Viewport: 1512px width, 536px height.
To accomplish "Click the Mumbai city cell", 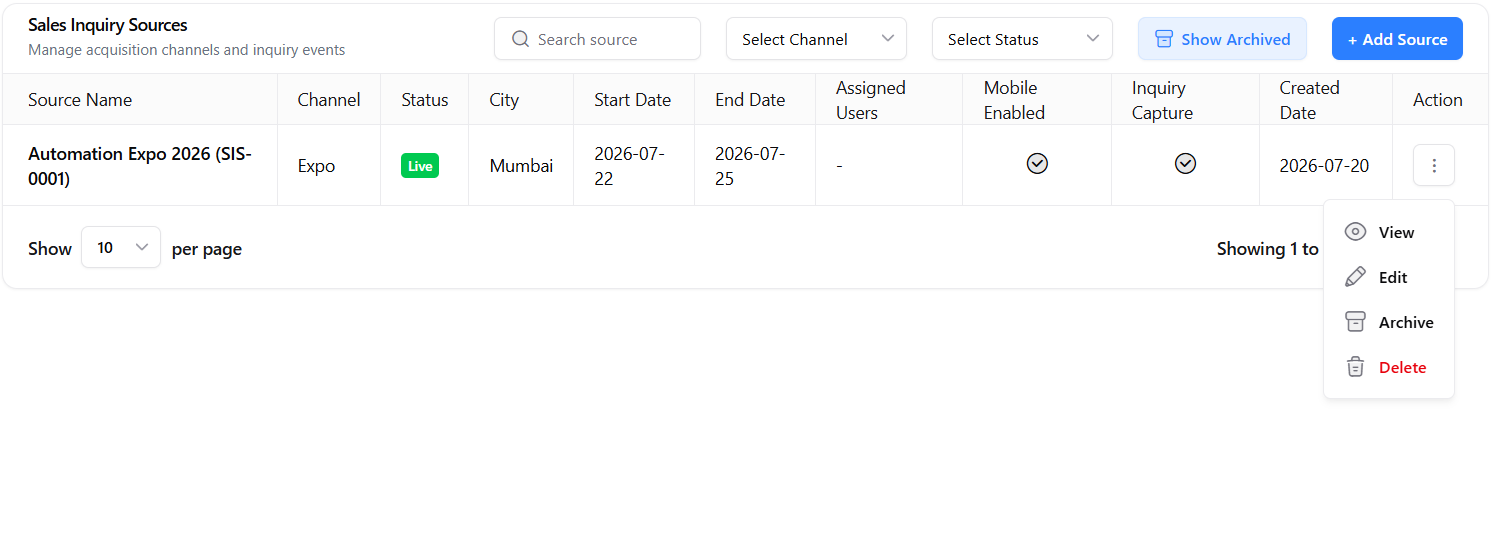I will [x=521, y=166].
